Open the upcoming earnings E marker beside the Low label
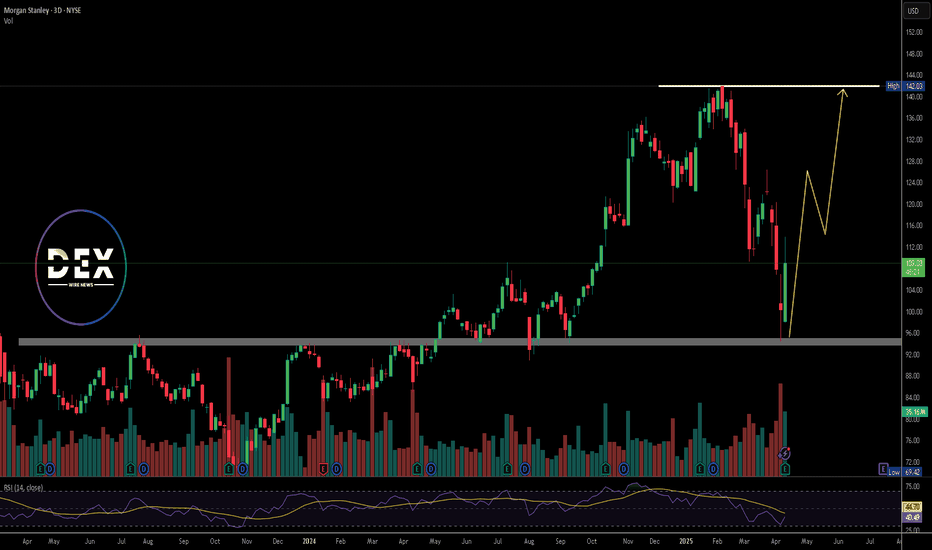This screenshot has width=932, height=550. (x=883, y=469)
